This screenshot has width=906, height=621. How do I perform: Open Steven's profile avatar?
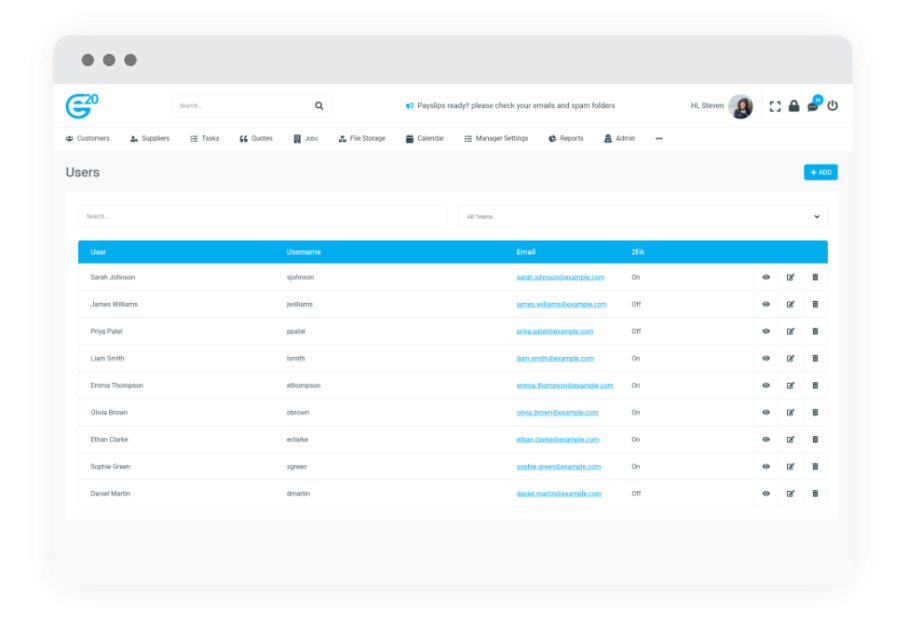click(741, 106)
